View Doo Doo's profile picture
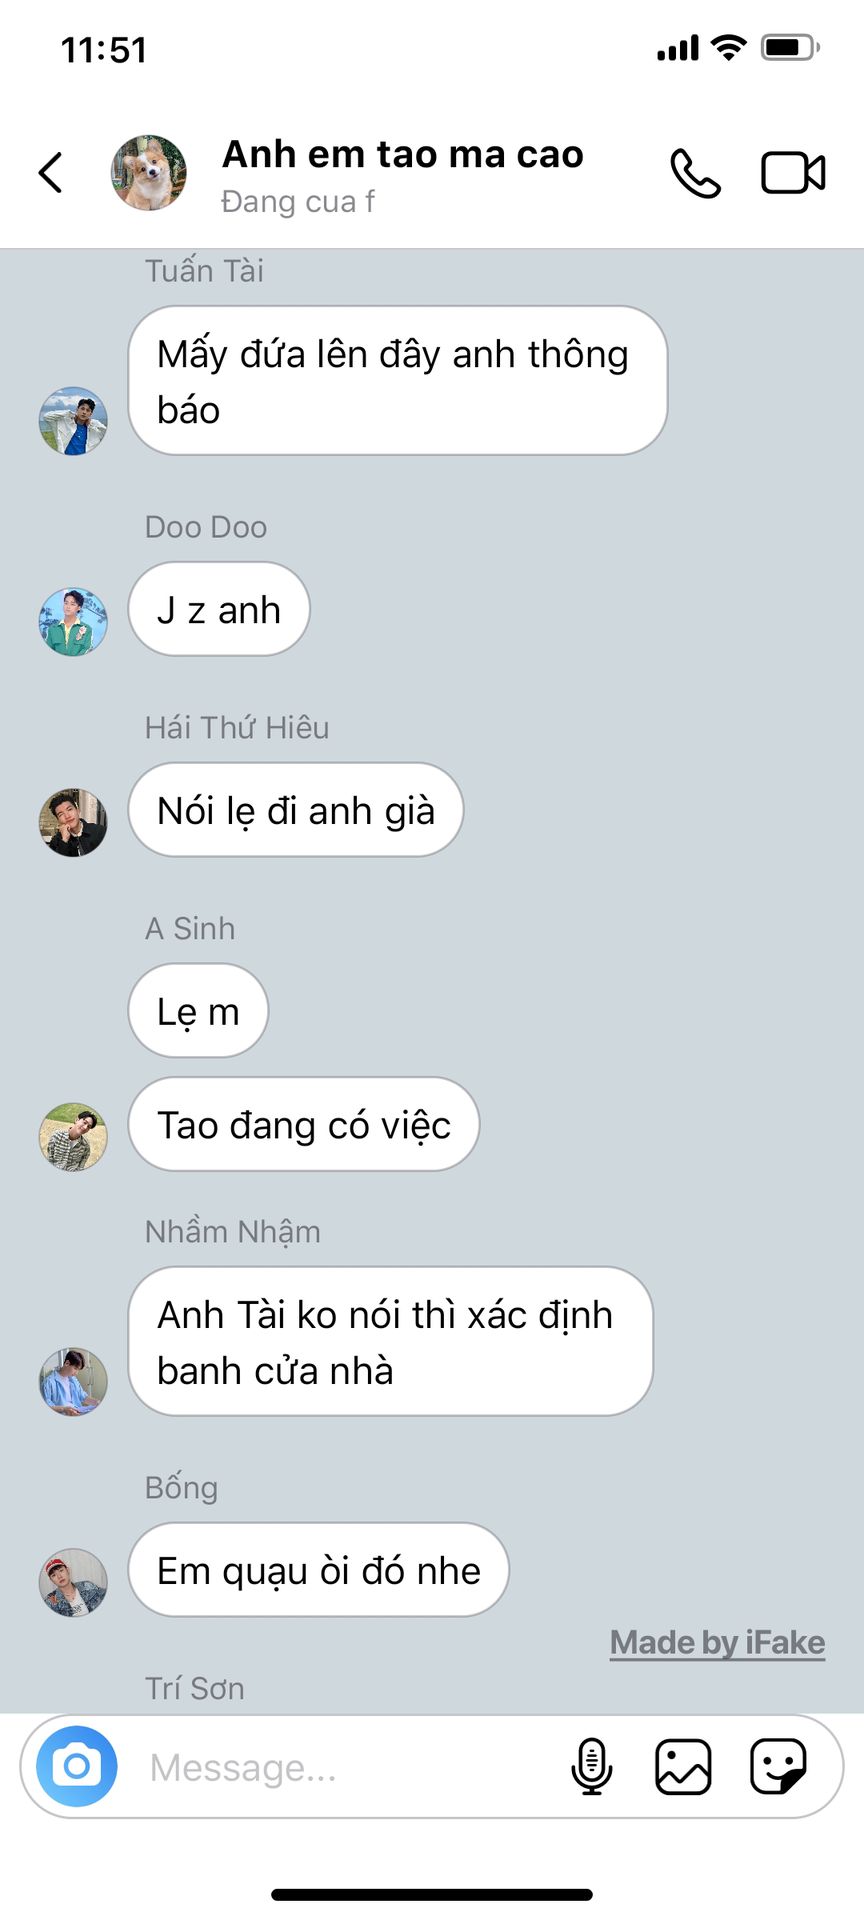 click(73, 622)
